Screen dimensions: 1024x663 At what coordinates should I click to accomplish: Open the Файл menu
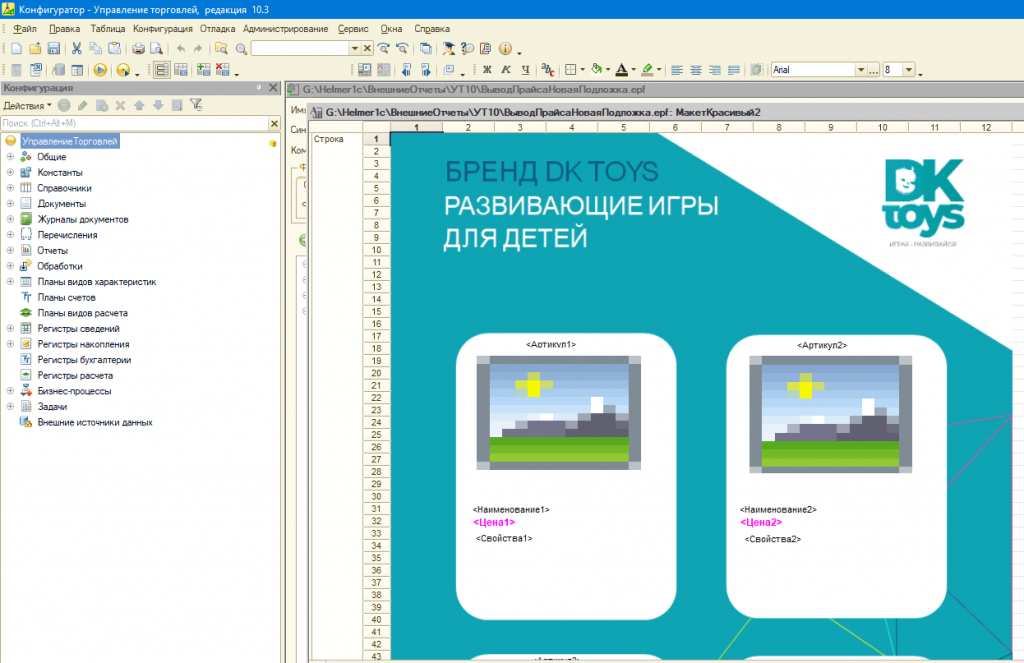25,29
